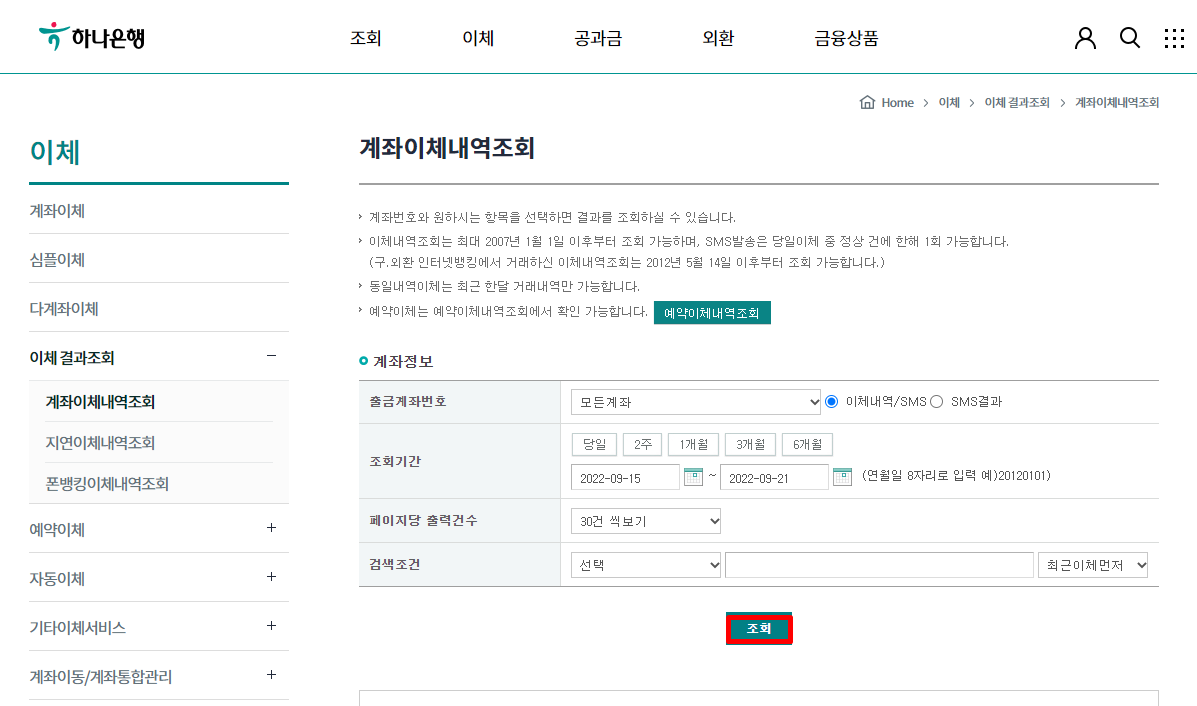Go to 계좌이체 in the sidebar
1197x706 pixels.
(x=57, y=211)
